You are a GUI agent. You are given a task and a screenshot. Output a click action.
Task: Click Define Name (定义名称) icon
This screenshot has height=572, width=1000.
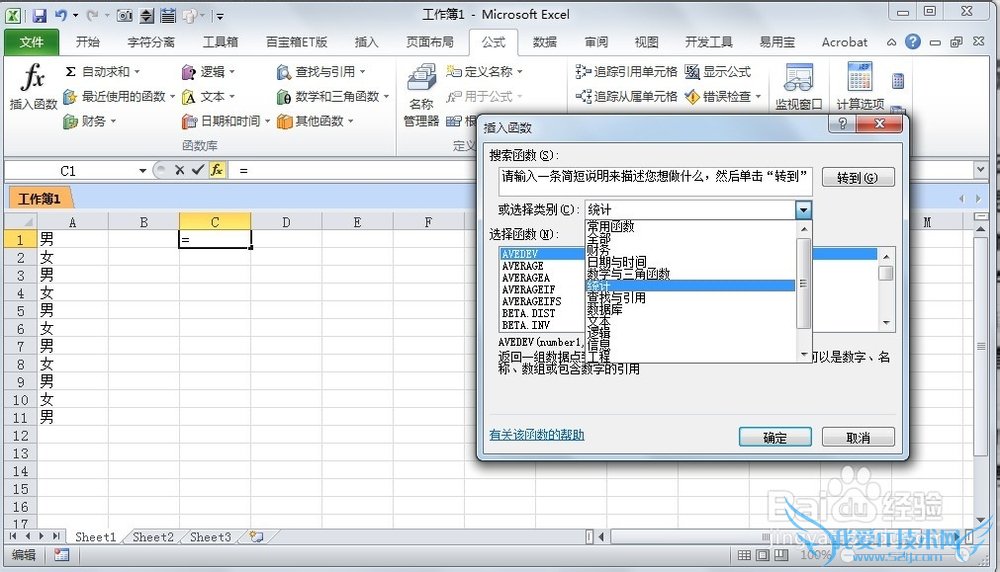(x=454, y=71)
